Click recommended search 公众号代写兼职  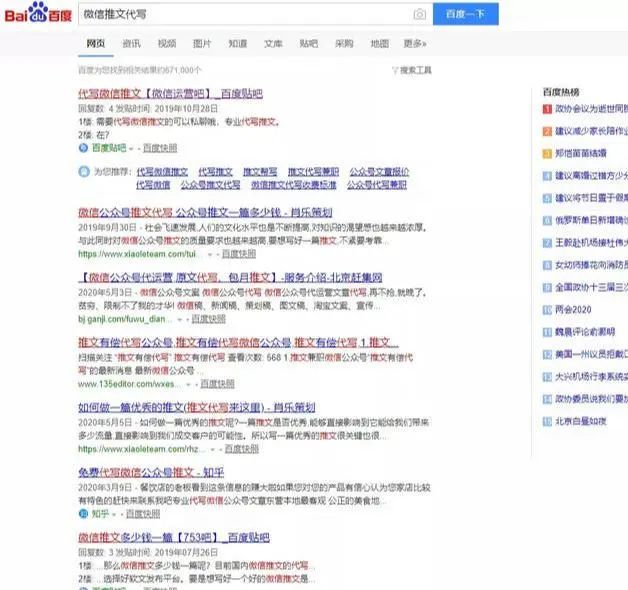coord(376,185)
